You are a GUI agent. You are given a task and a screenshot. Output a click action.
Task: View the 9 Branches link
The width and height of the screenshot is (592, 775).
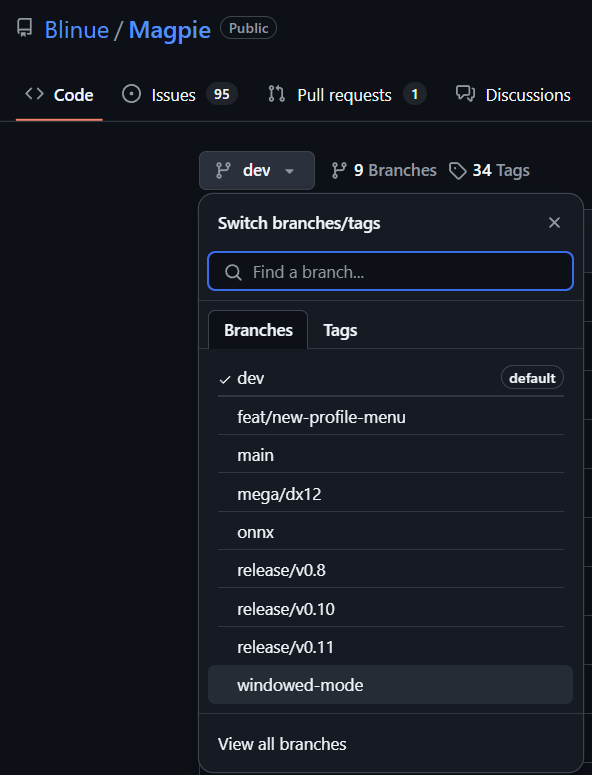tap(384, 171)
